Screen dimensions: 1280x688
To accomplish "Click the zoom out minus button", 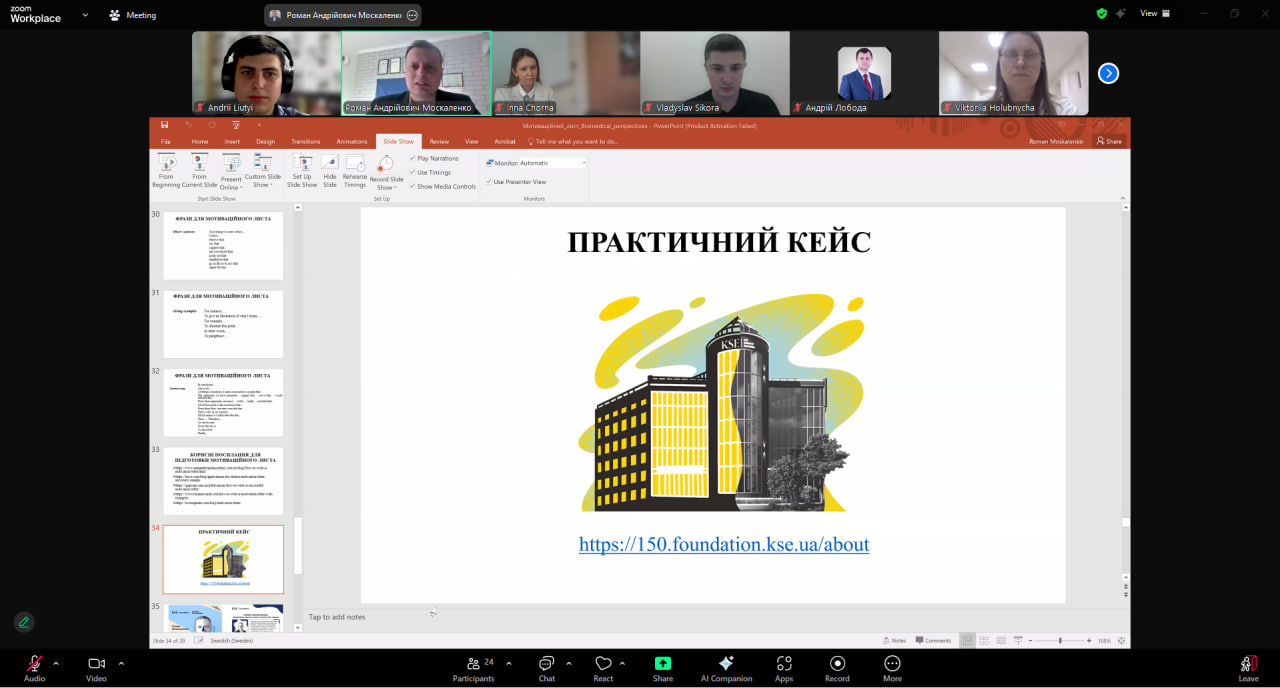I will click(1032, 640).
